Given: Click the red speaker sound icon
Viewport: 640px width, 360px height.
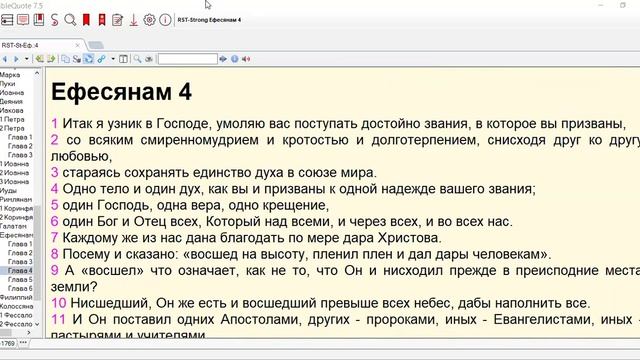Looking at the screenshot, I should point(246,59).
